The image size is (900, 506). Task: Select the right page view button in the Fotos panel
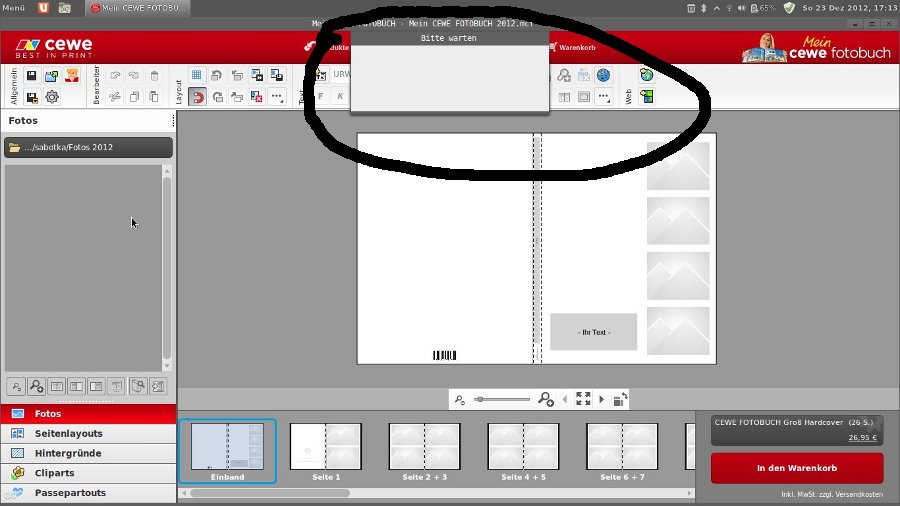point(96,387)
